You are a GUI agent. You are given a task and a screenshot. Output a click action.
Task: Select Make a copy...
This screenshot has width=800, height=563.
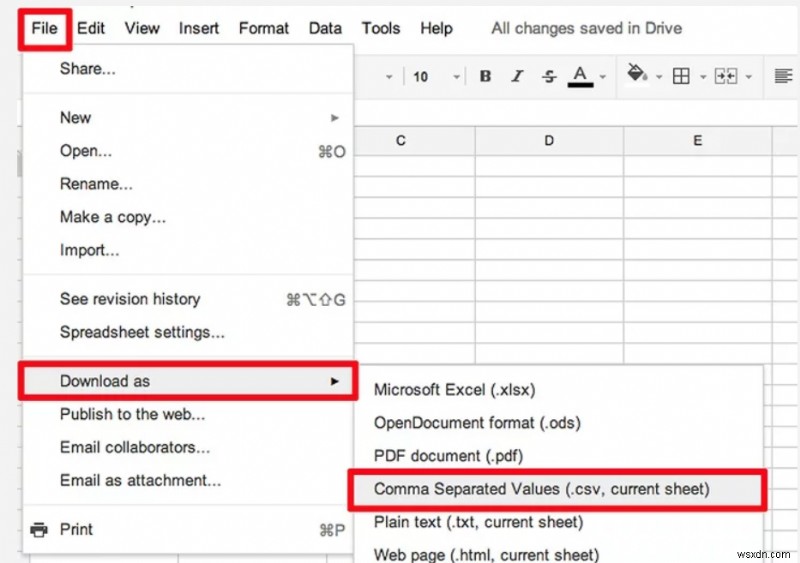(188, 217)
